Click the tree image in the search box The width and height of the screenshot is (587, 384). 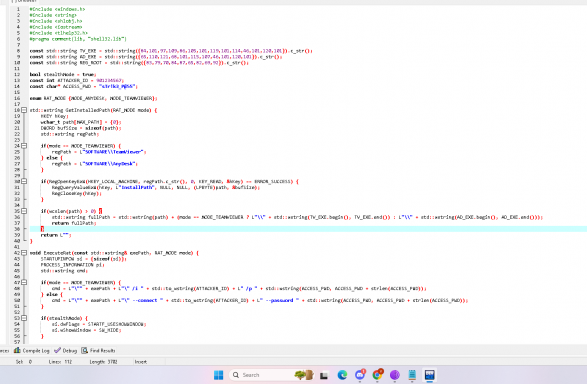(304, 375)
